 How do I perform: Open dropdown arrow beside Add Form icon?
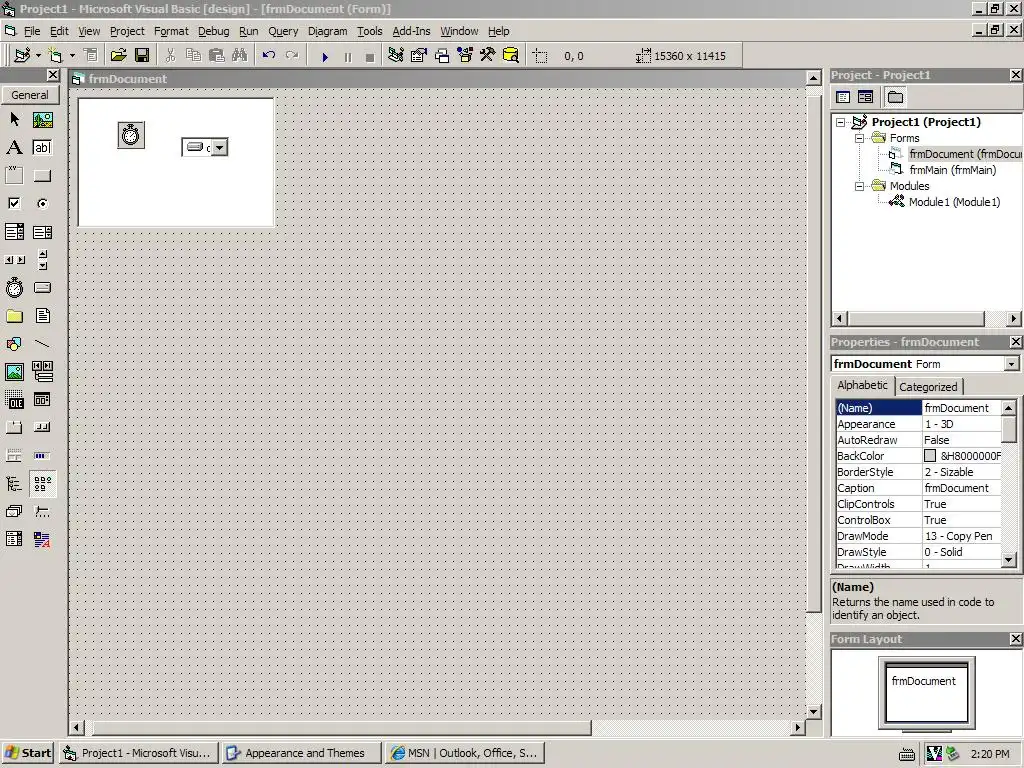click(x=72, y=56)
